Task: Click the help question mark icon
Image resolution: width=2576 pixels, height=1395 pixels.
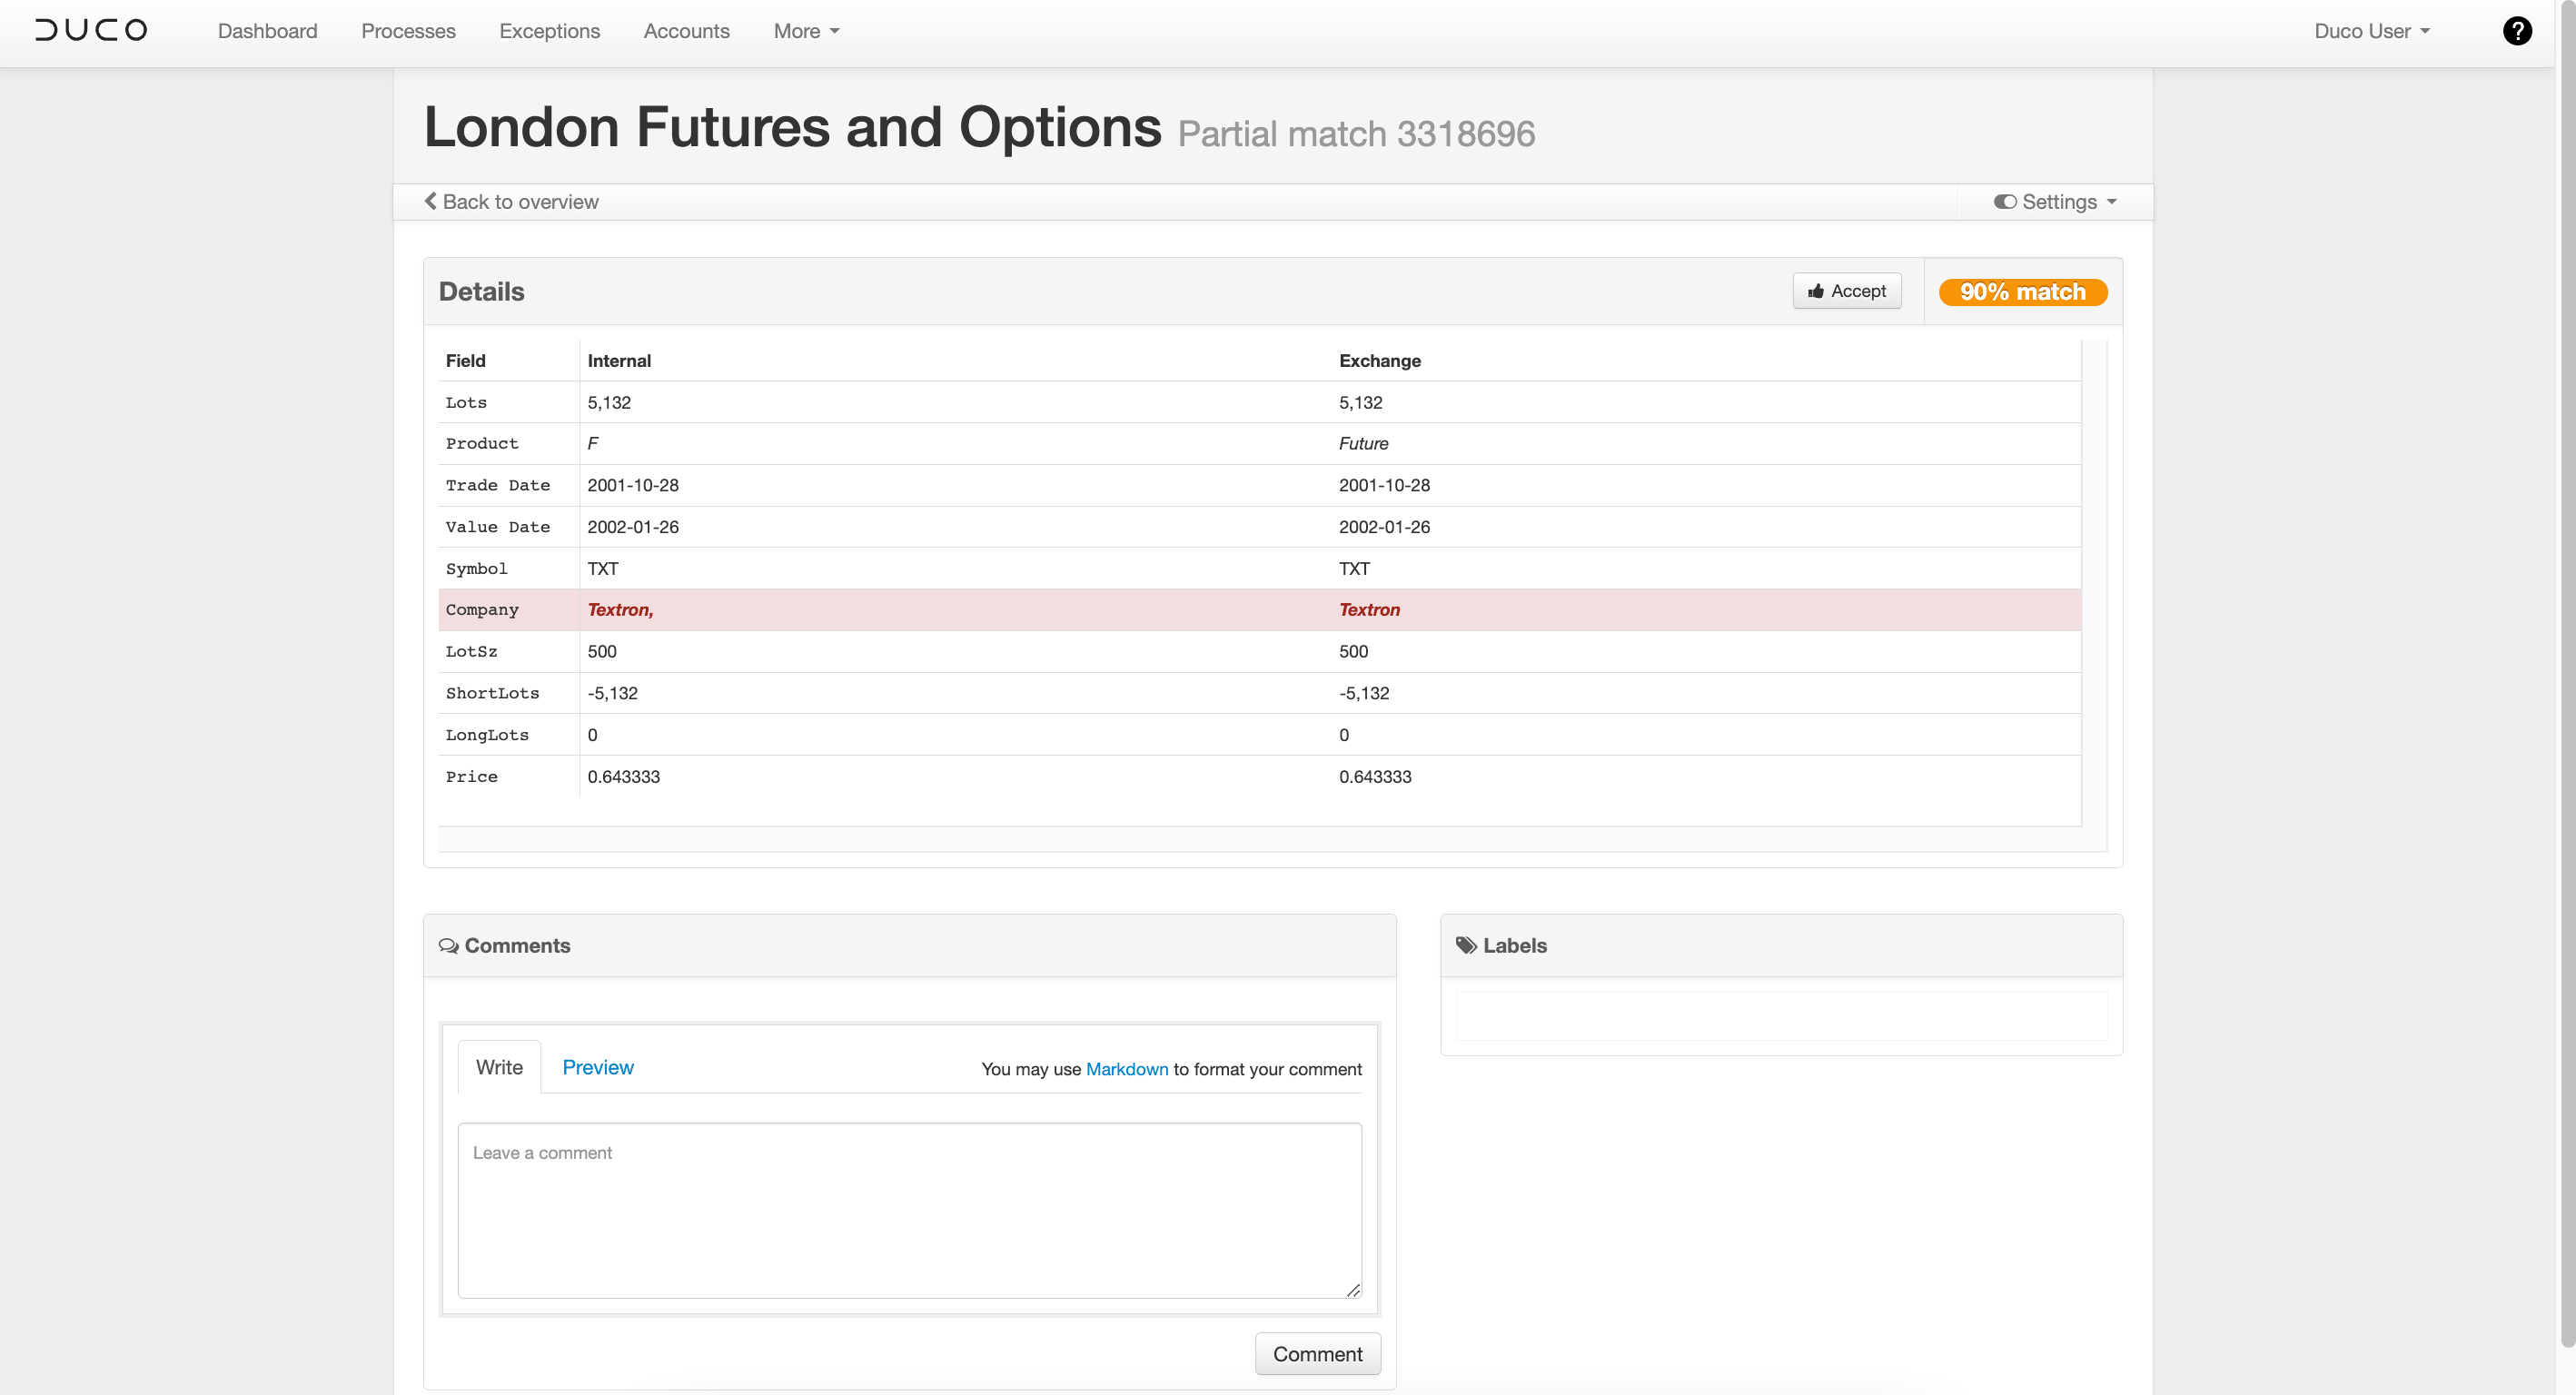Action: 2518,31
